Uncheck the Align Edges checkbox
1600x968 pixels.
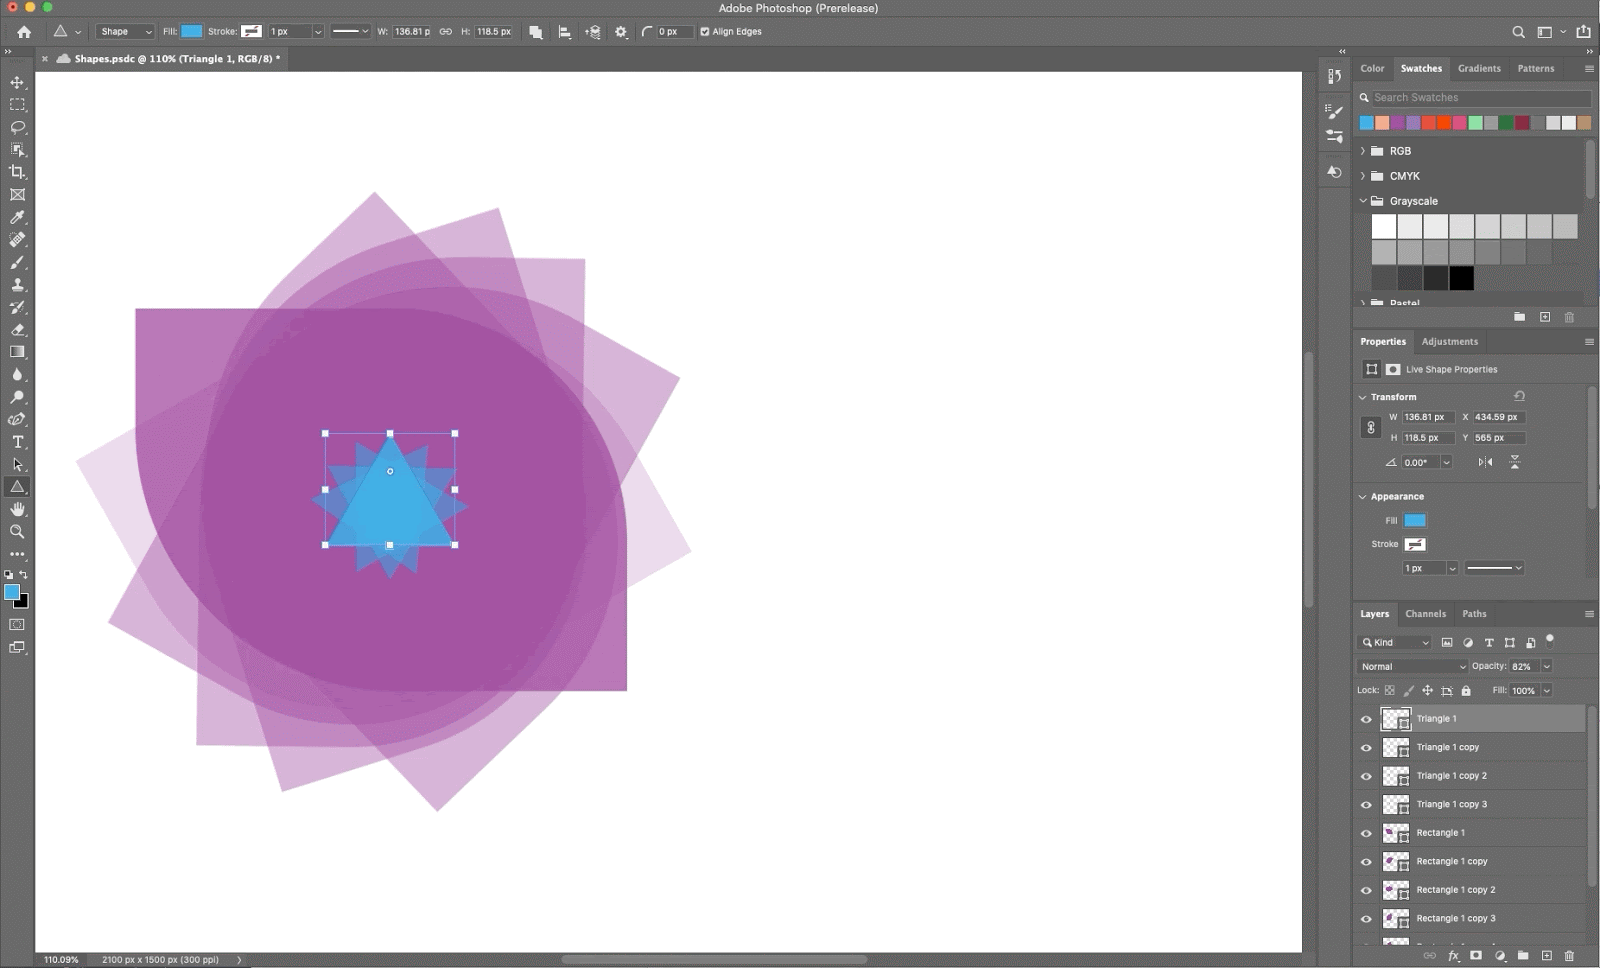[x=706, y=31]
